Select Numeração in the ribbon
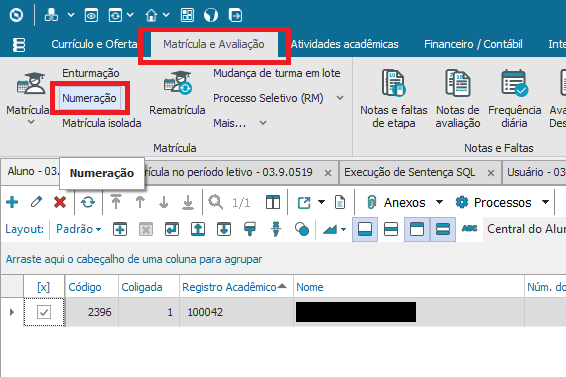Screen dimensions: 566x377 [89, 98]
